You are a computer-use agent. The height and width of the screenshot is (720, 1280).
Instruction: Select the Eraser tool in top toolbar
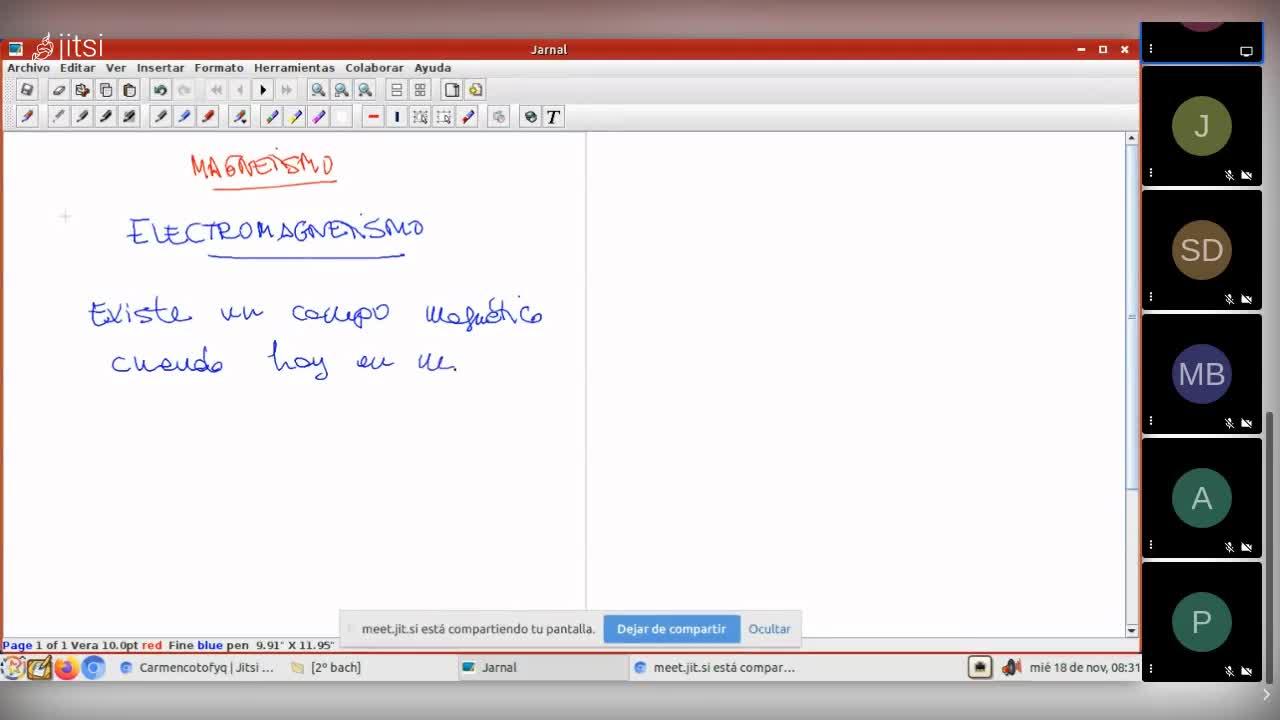tap(59, 90)
